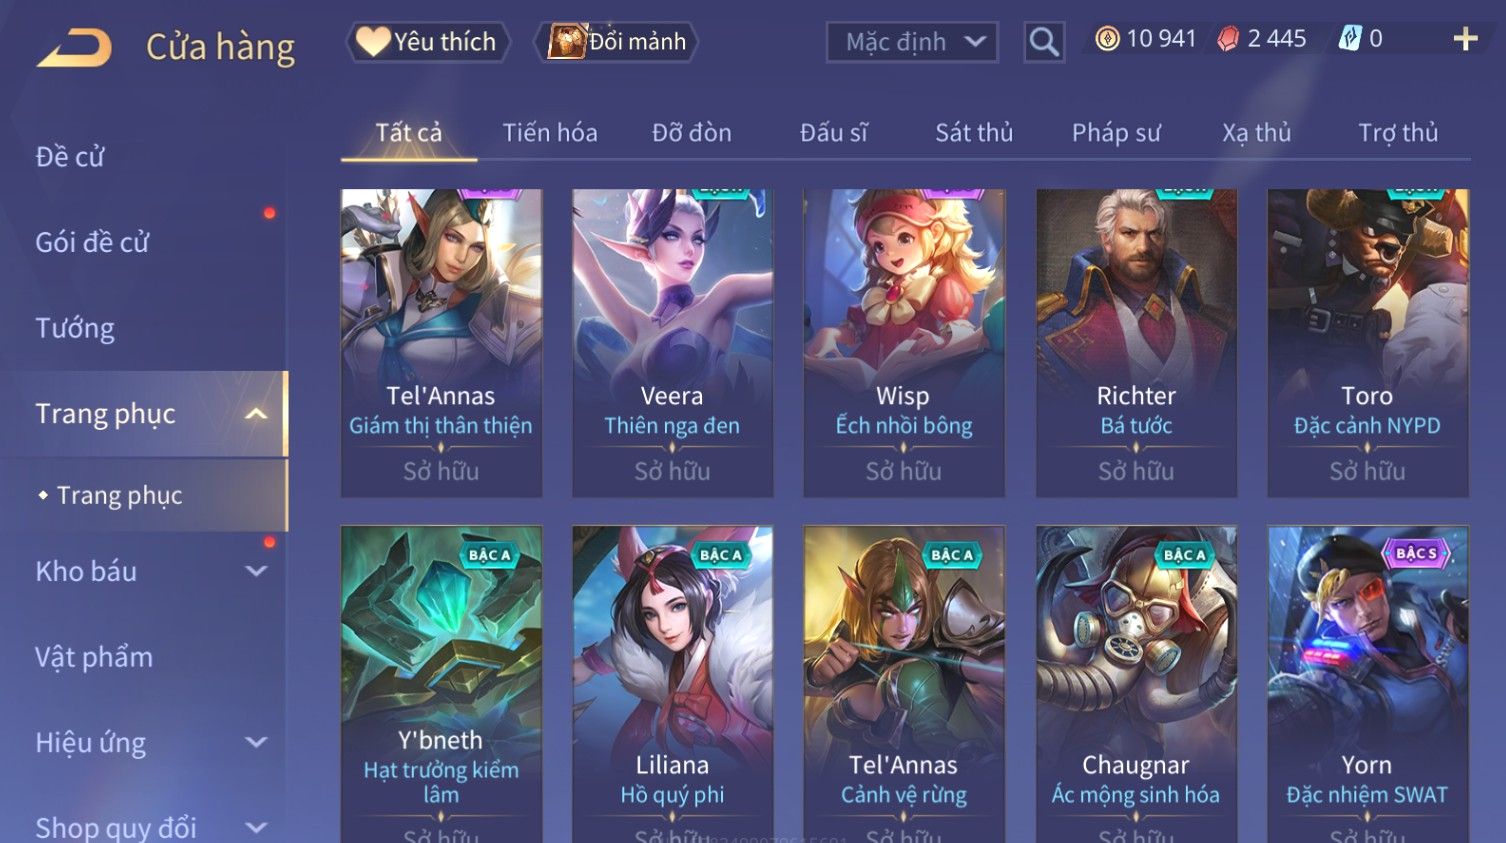
Task: Select the Trang phục sub-item
Action: point(119,495)
